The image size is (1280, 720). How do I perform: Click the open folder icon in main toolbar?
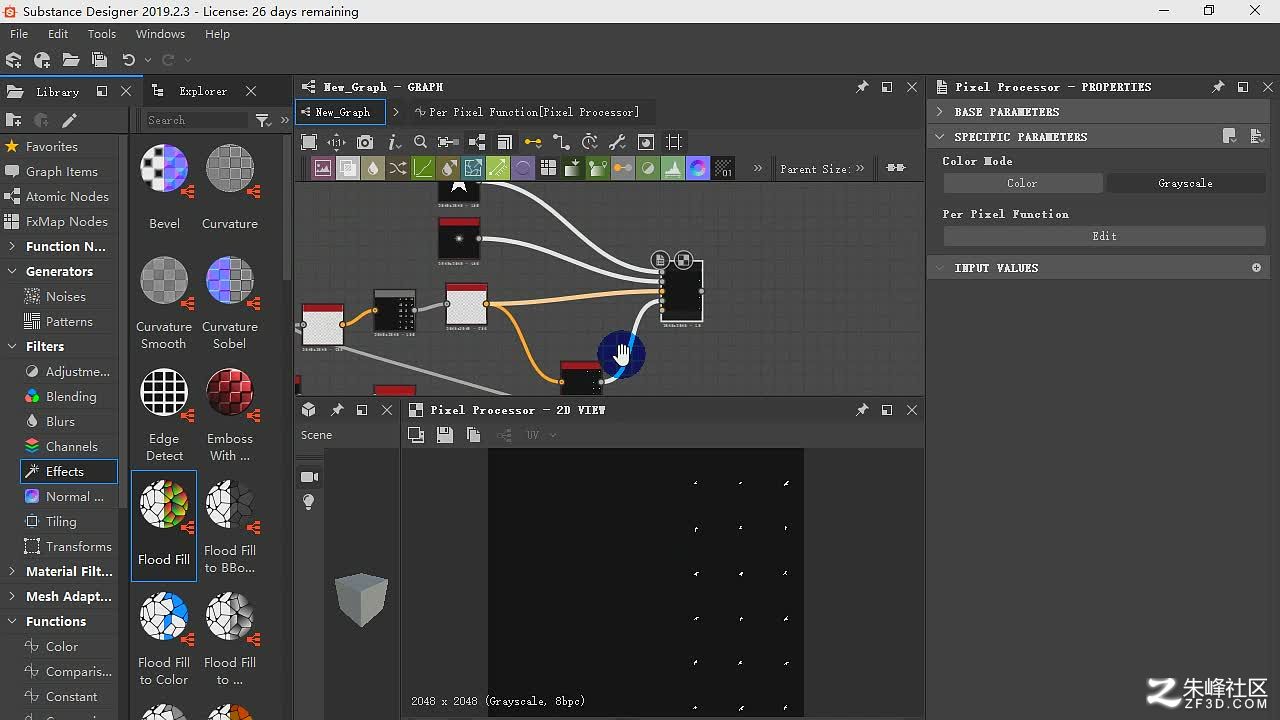click(x=71, y=60)
